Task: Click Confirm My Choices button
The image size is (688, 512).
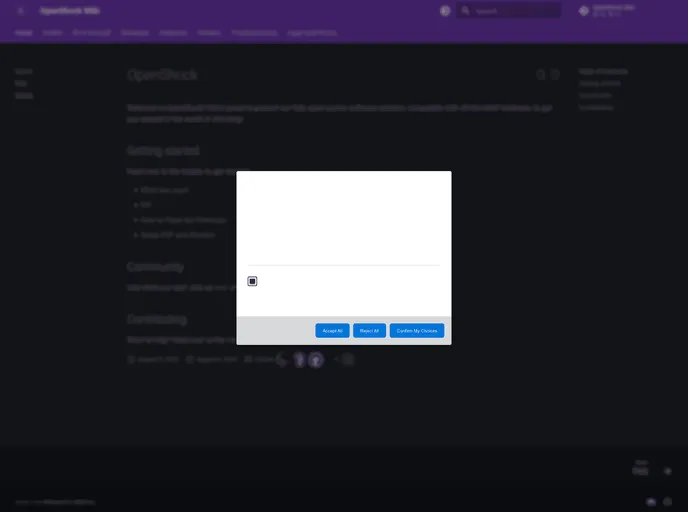Action: pyautogui.click(x=416, y=330)
